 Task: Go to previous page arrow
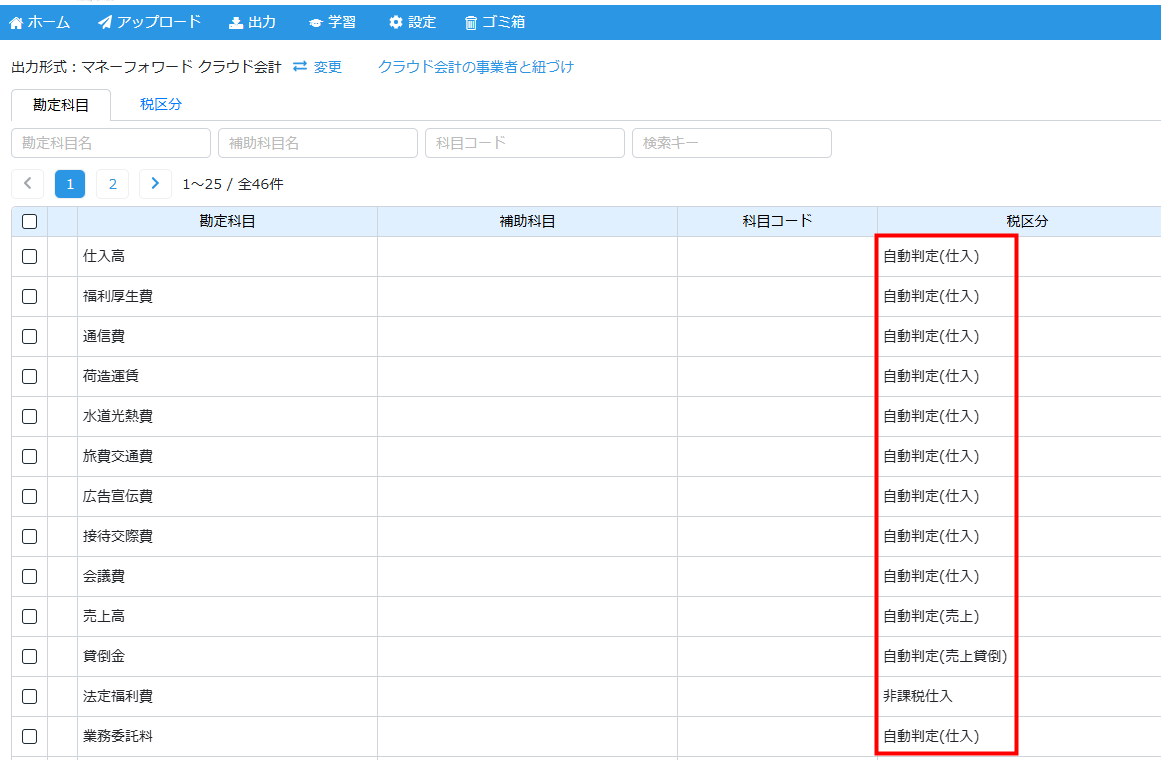(28, 184)
